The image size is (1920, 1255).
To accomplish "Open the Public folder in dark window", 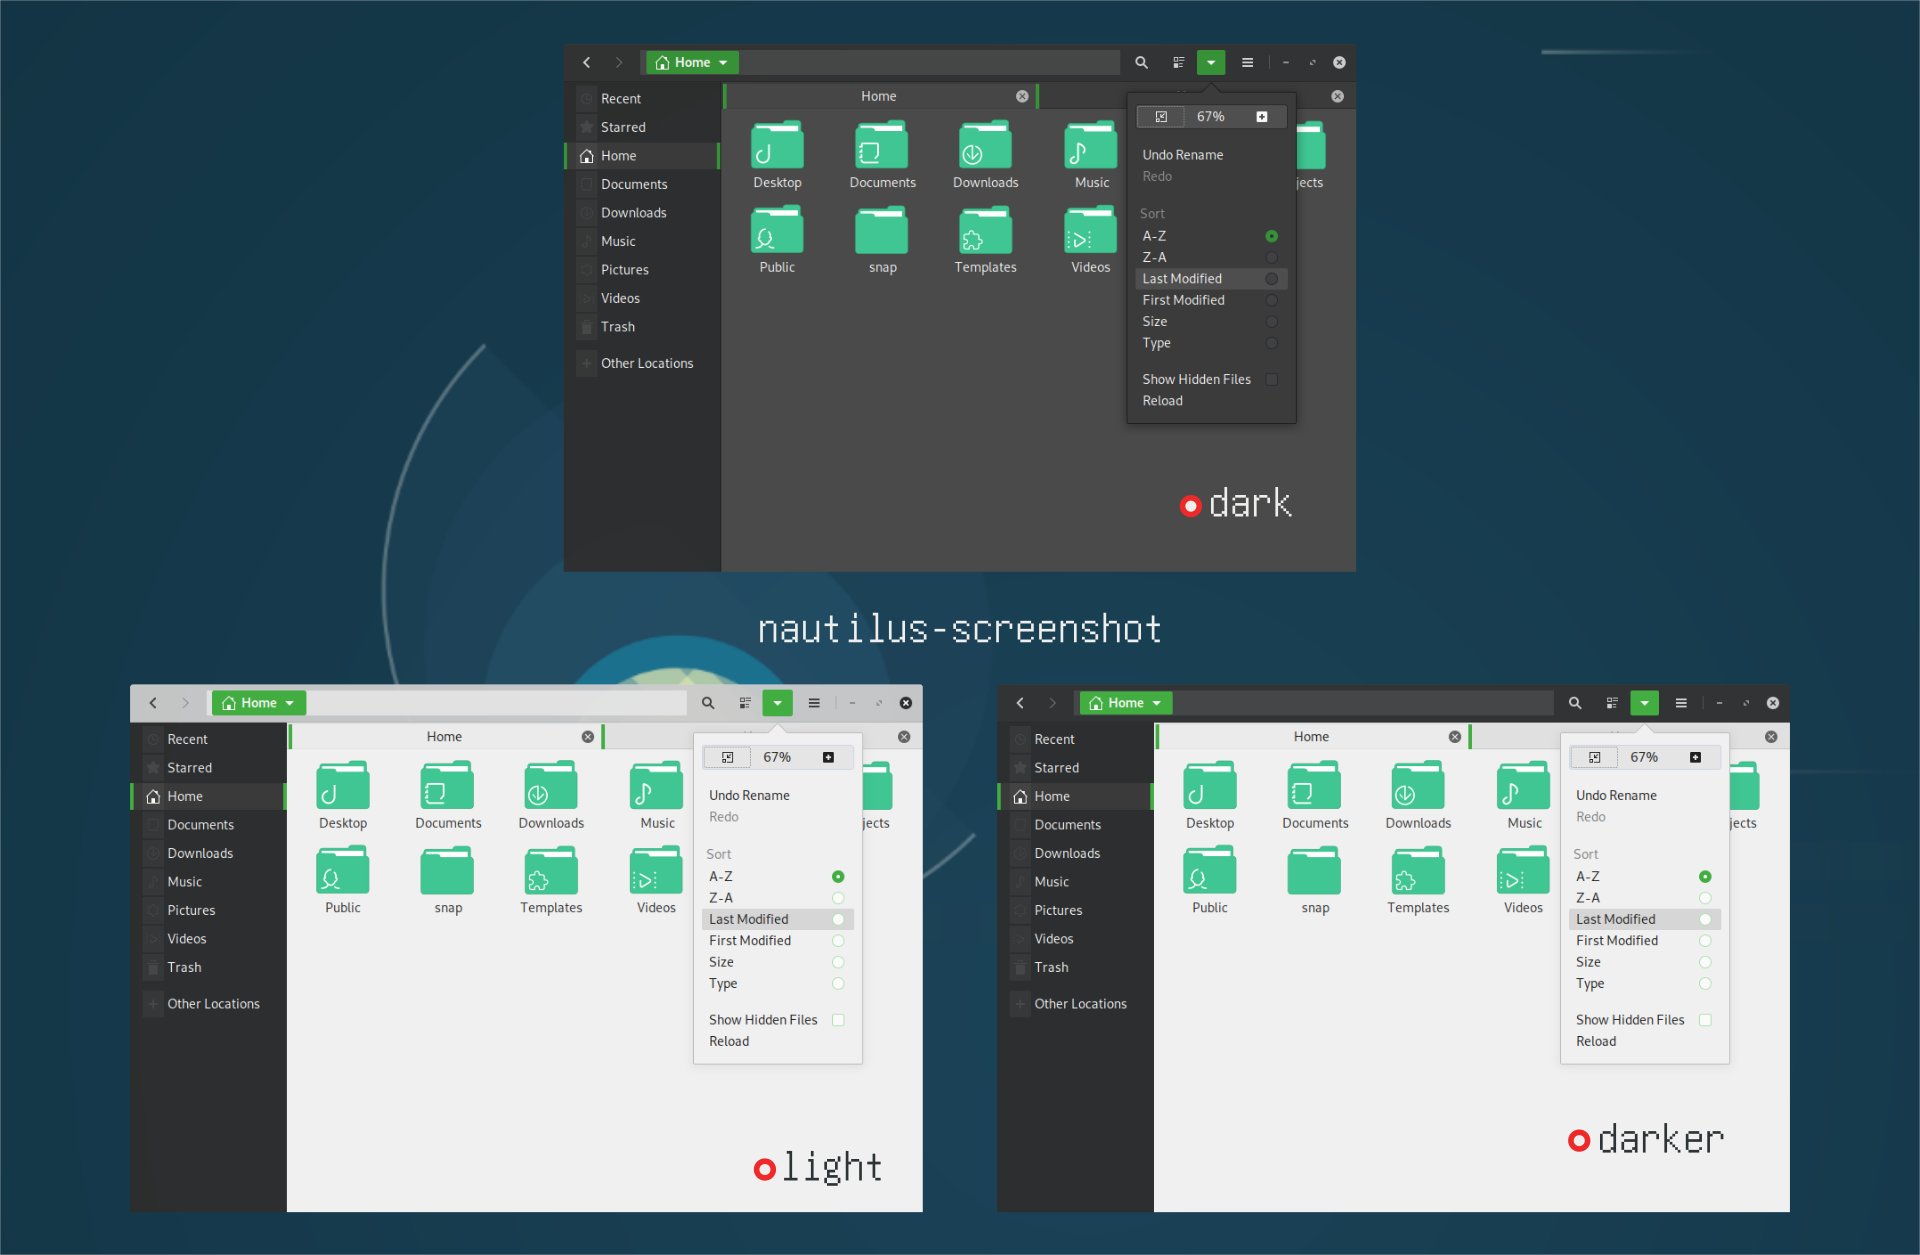I will coord(777,240).
